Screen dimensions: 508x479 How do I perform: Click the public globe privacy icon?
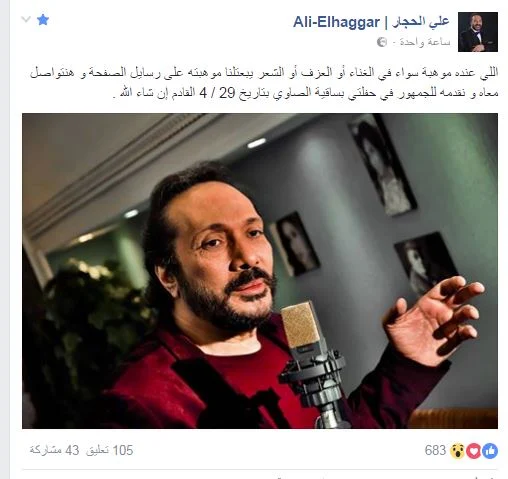(x=382, y=42)
